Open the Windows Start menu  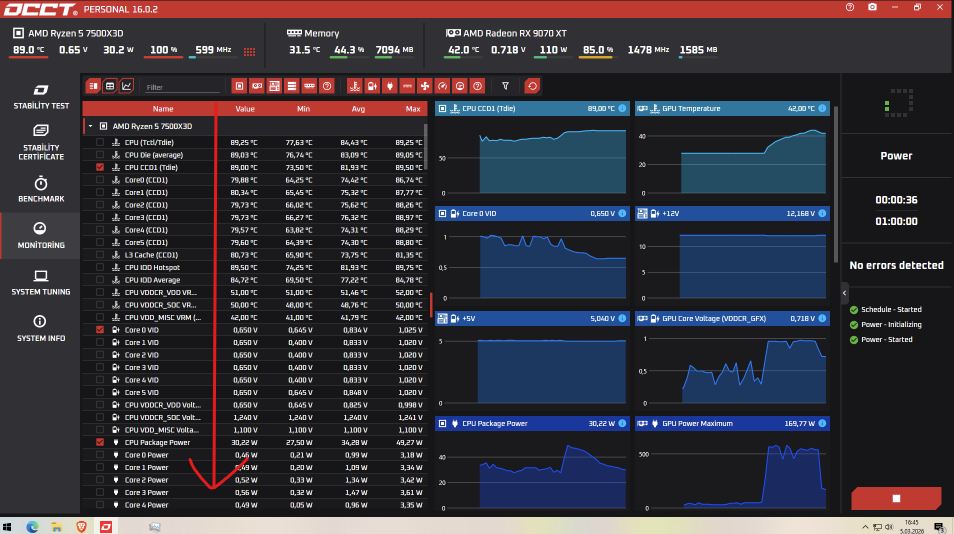point(7,527)
